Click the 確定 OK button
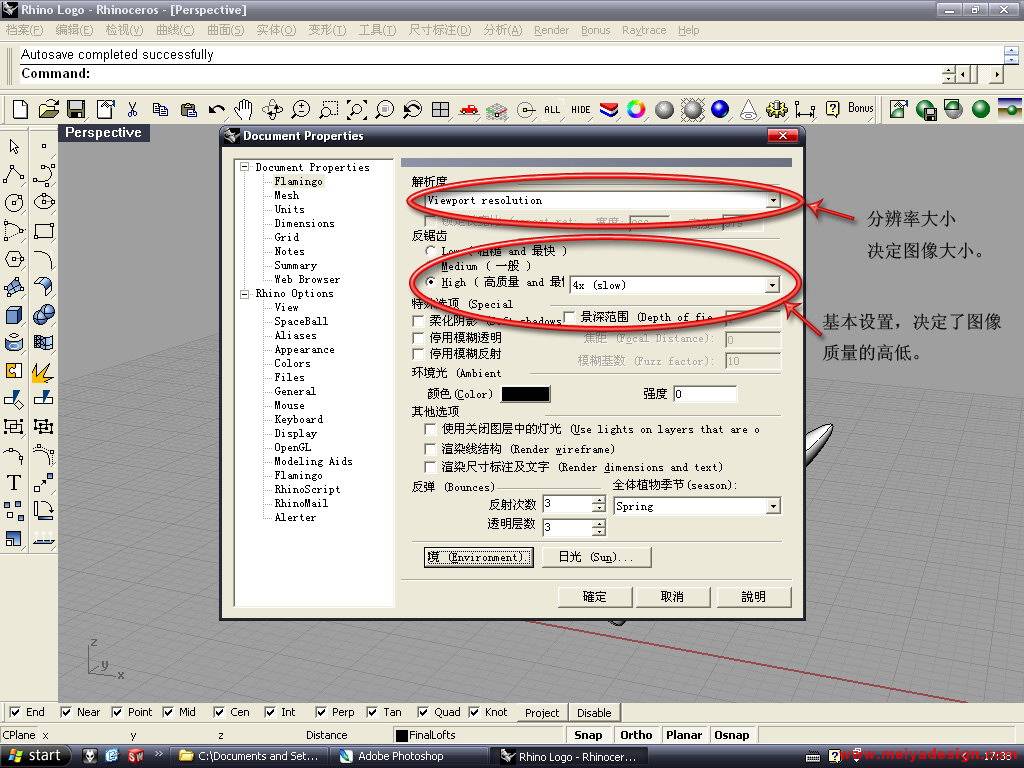 (x=594, y=596)
